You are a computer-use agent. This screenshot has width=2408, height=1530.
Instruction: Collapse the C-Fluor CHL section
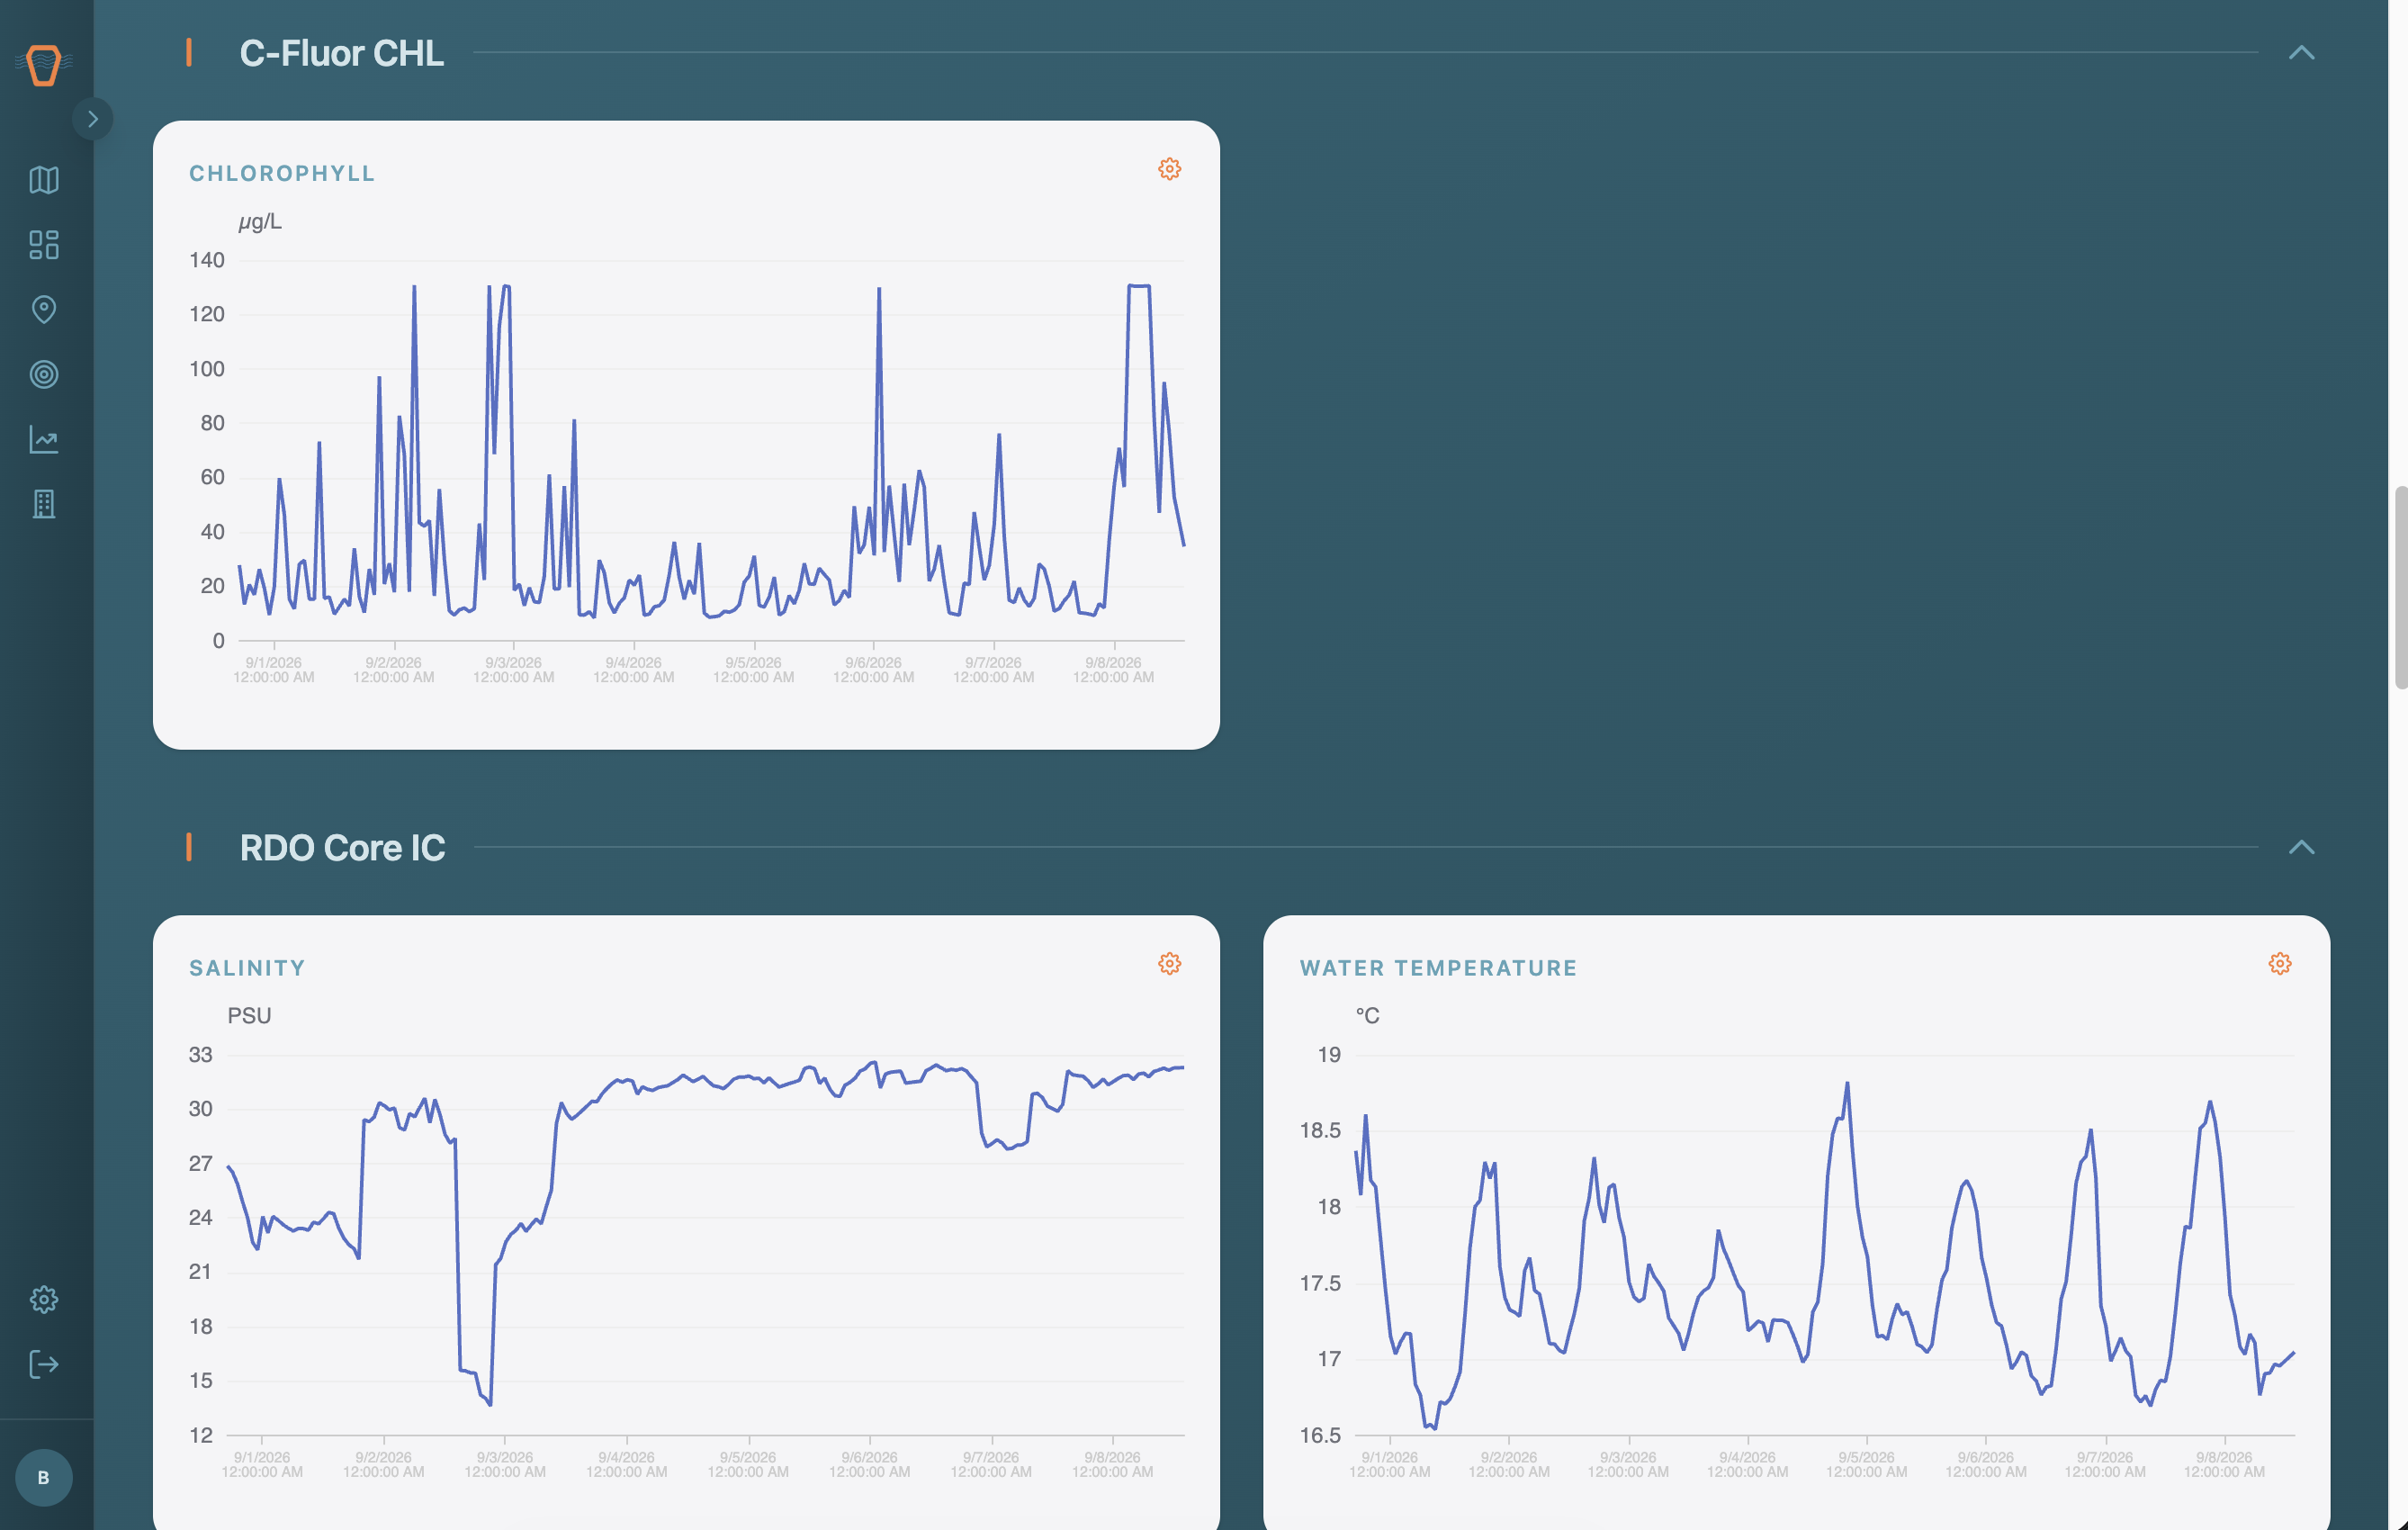2301,53
